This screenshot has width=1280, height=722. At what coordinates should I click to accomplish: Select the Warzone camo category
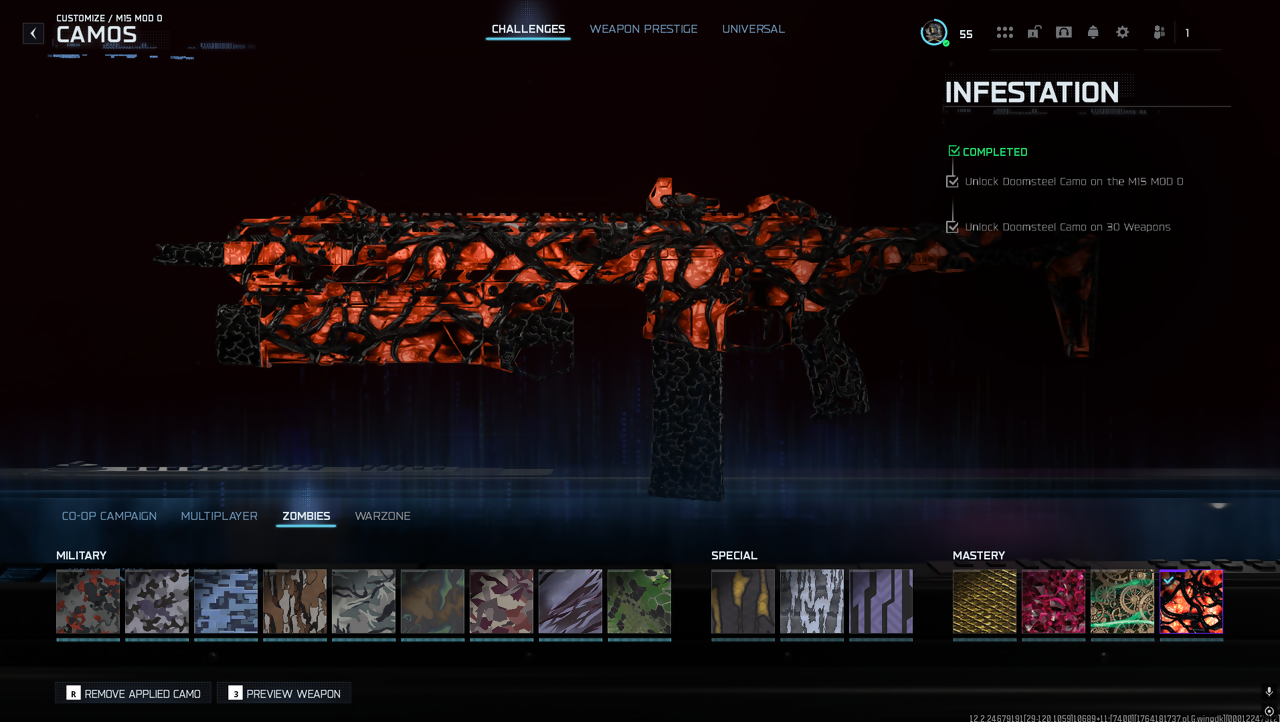click(382, 516)
